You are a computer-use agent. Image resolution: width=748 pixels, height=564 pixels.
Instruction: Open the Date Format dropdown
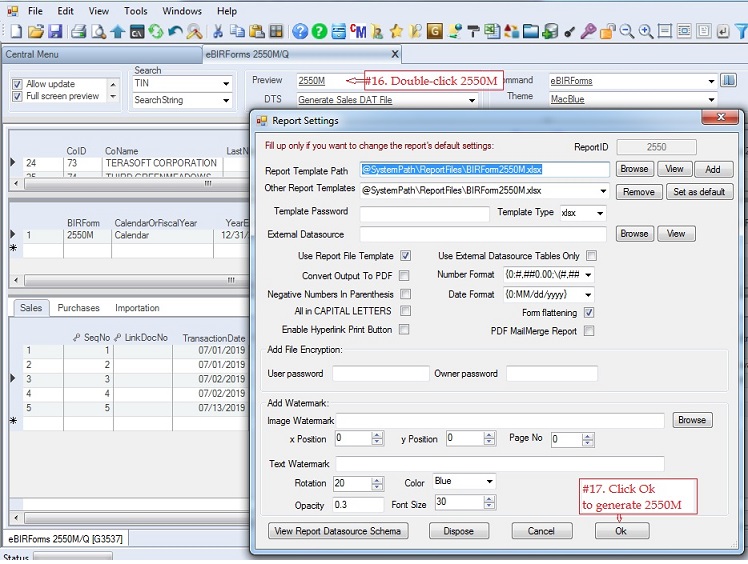588,294
